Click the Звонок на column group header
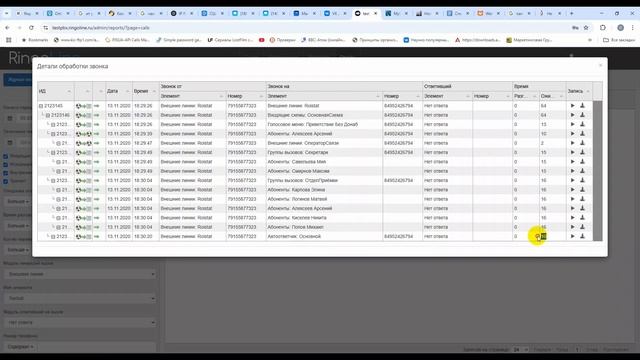This screenshot has width=640, height=360. point(344,87)
